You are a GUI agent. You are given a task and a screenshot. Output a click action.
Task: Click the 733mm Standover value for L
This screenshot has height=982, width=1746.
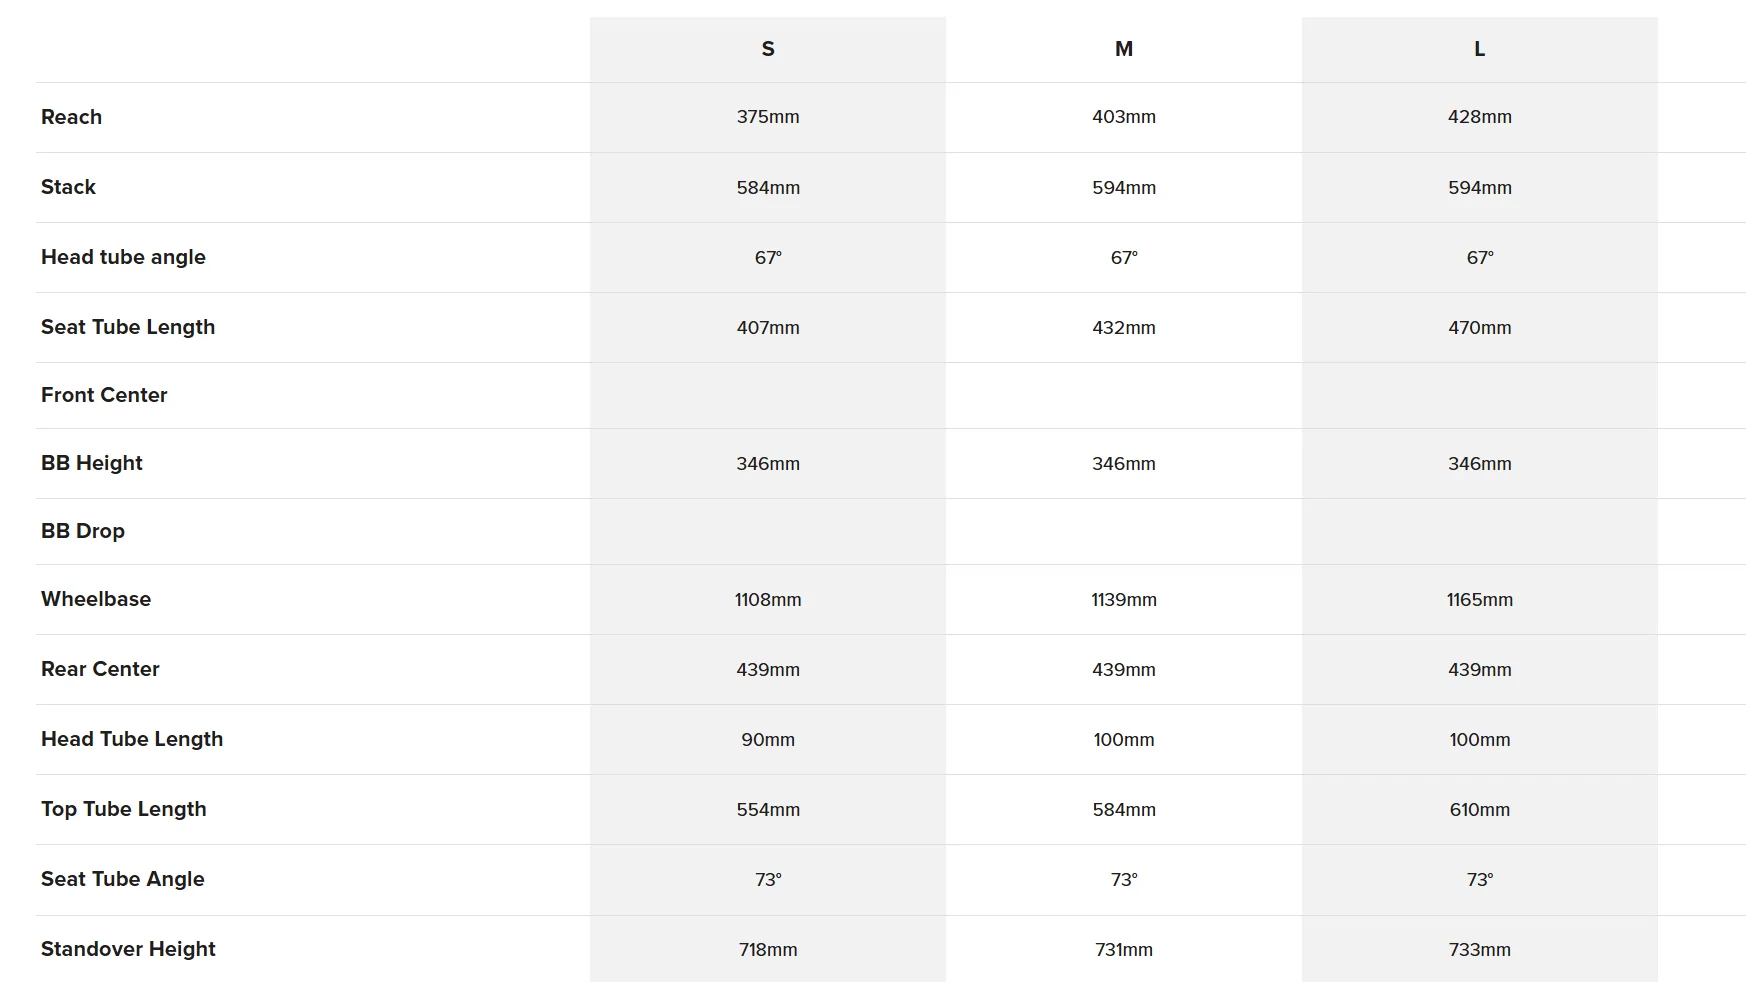(x=1480, y=950)
